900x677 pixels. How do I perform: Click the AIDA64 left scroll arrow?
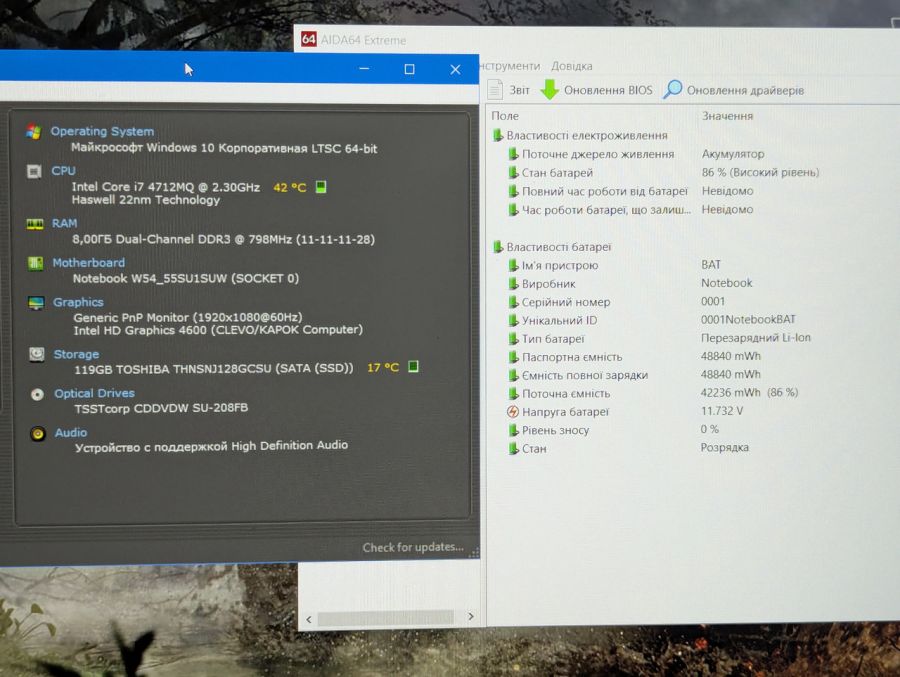coord(309,619)
